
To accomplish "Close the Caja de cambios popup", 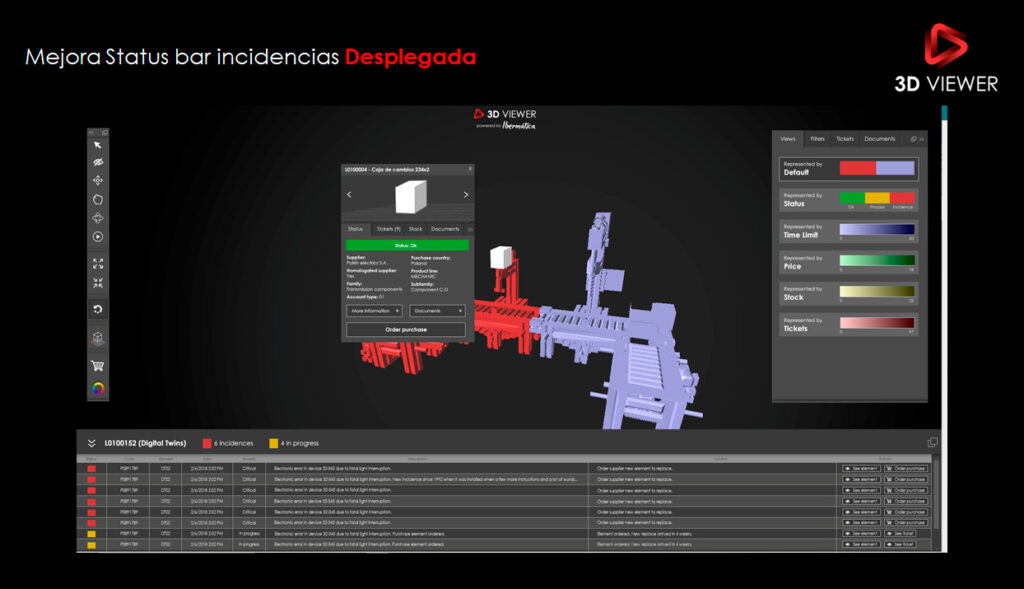I will pos(470,169).
